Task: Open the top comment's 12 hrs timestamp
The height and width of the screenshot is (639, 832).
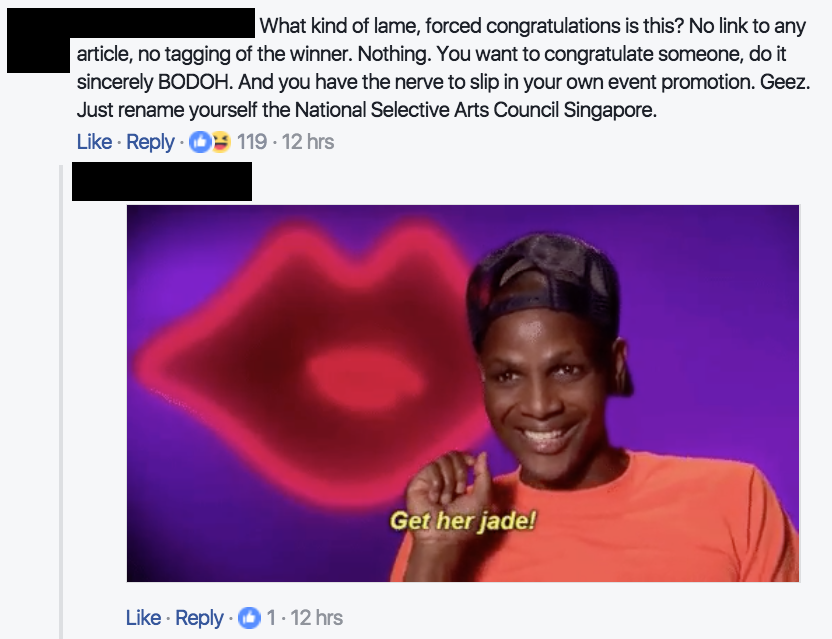Action: tap(308, 142)
